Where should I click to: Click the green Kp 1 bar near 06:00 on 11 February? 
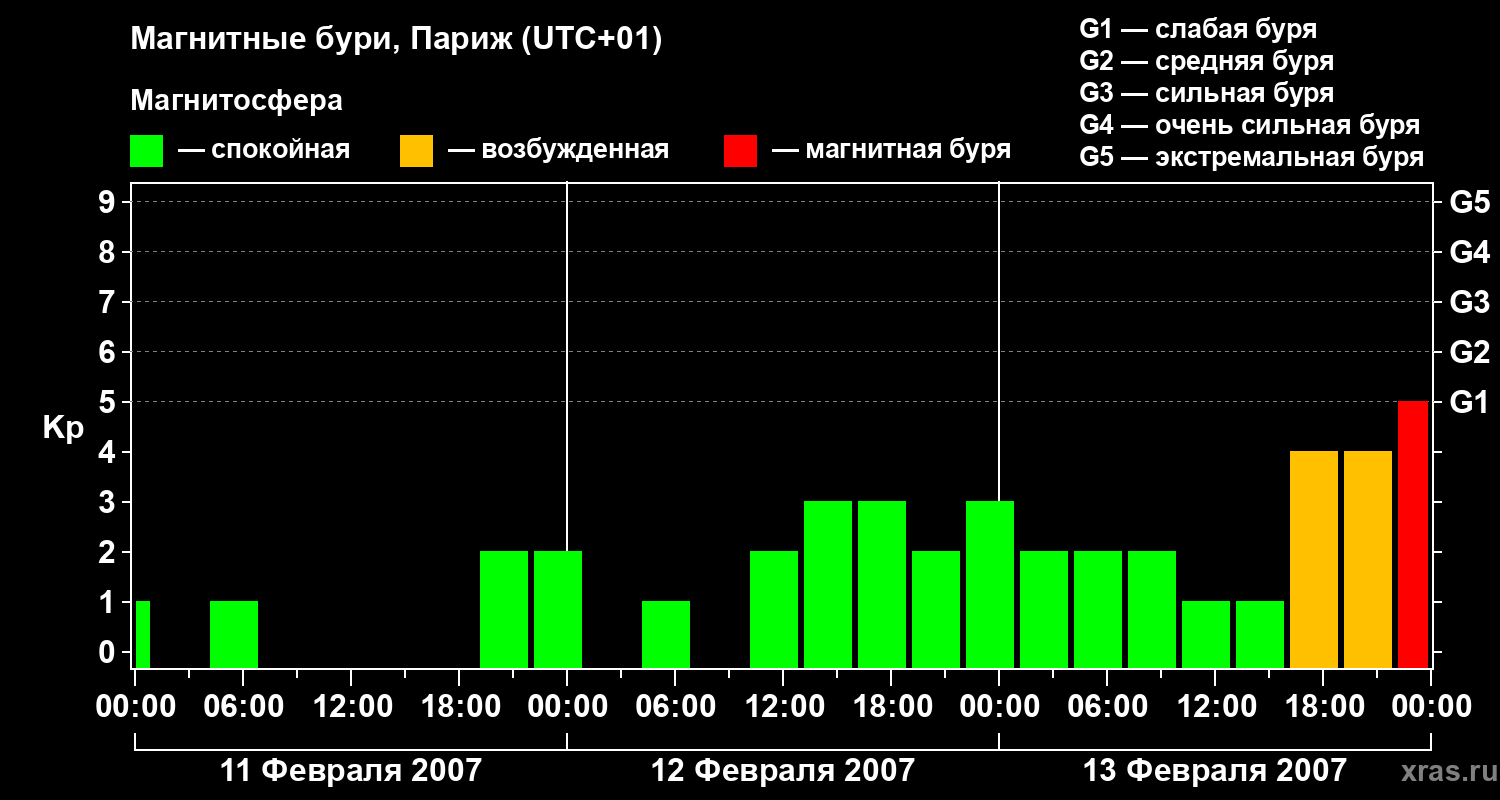[x=234, y=634]
